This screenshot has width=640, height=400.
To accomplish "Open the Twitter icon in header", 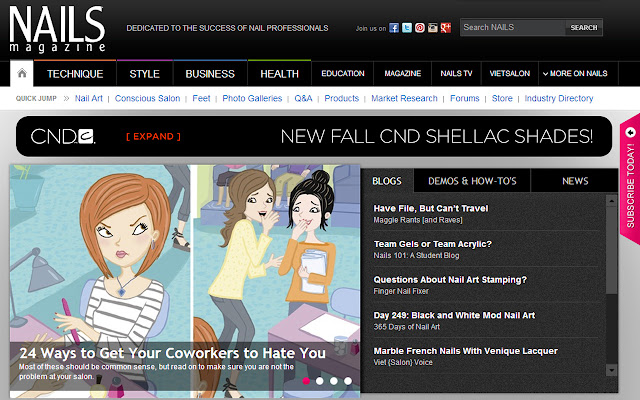I will pos(407,28).
